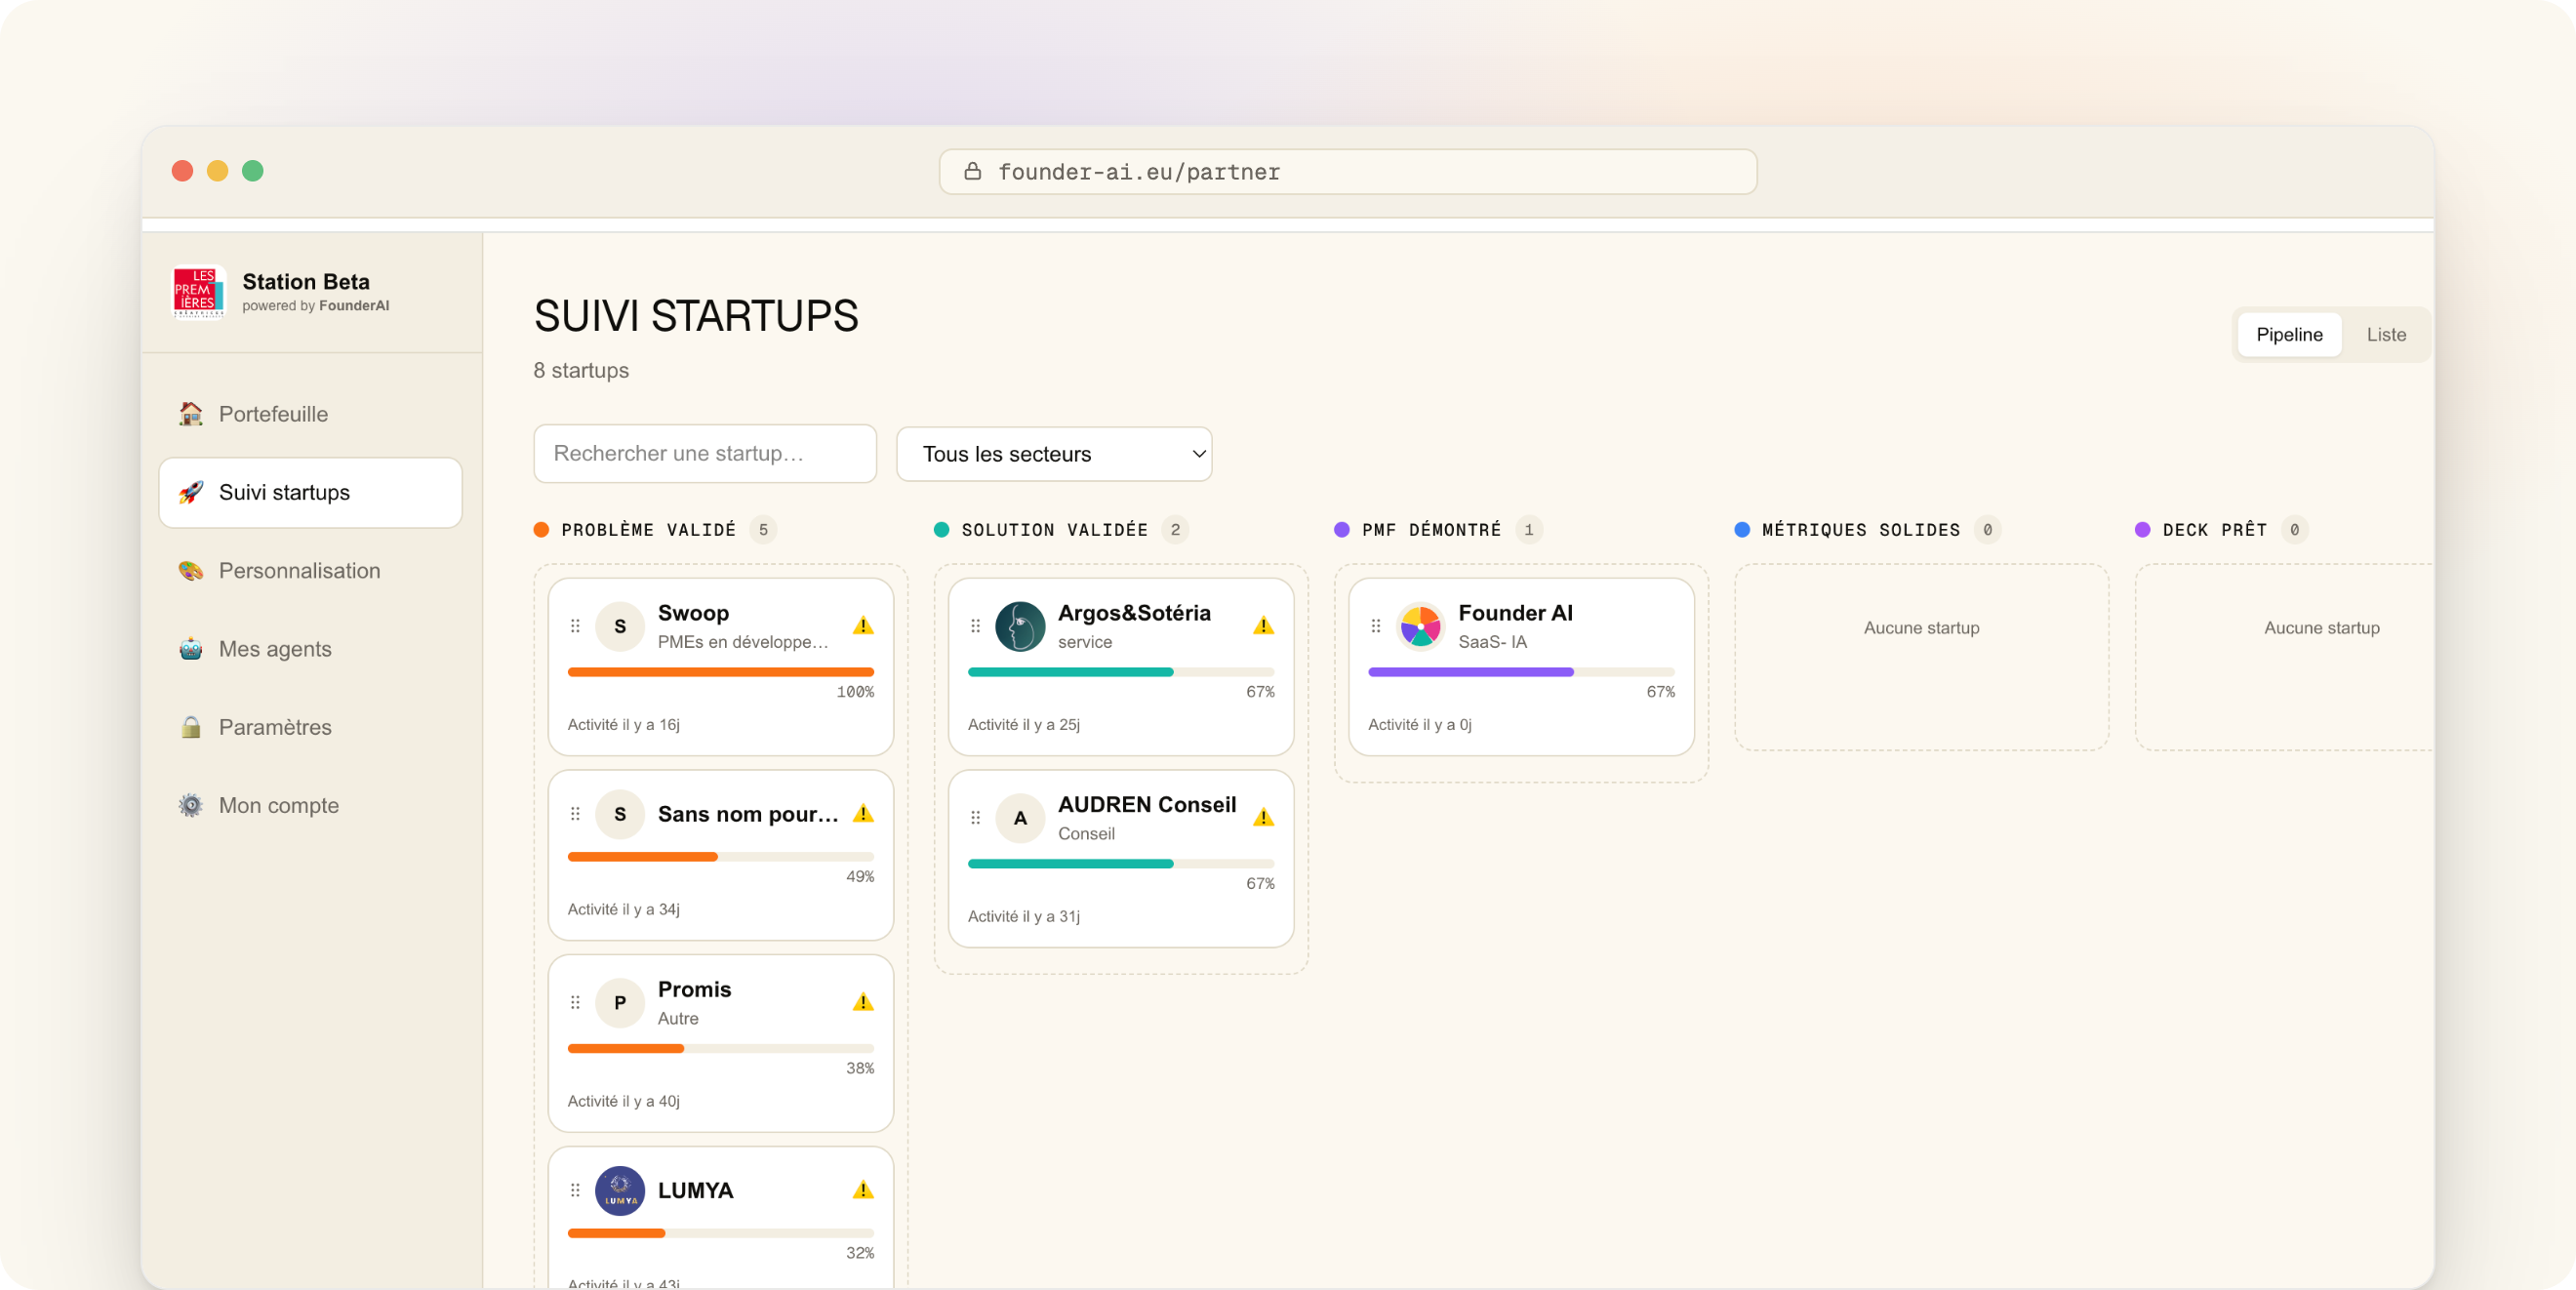Click the Argos&Sotéria teal progress bar
Image resolution: width=2576 pixels, height=1290 pixels.
coord(1121,672)
